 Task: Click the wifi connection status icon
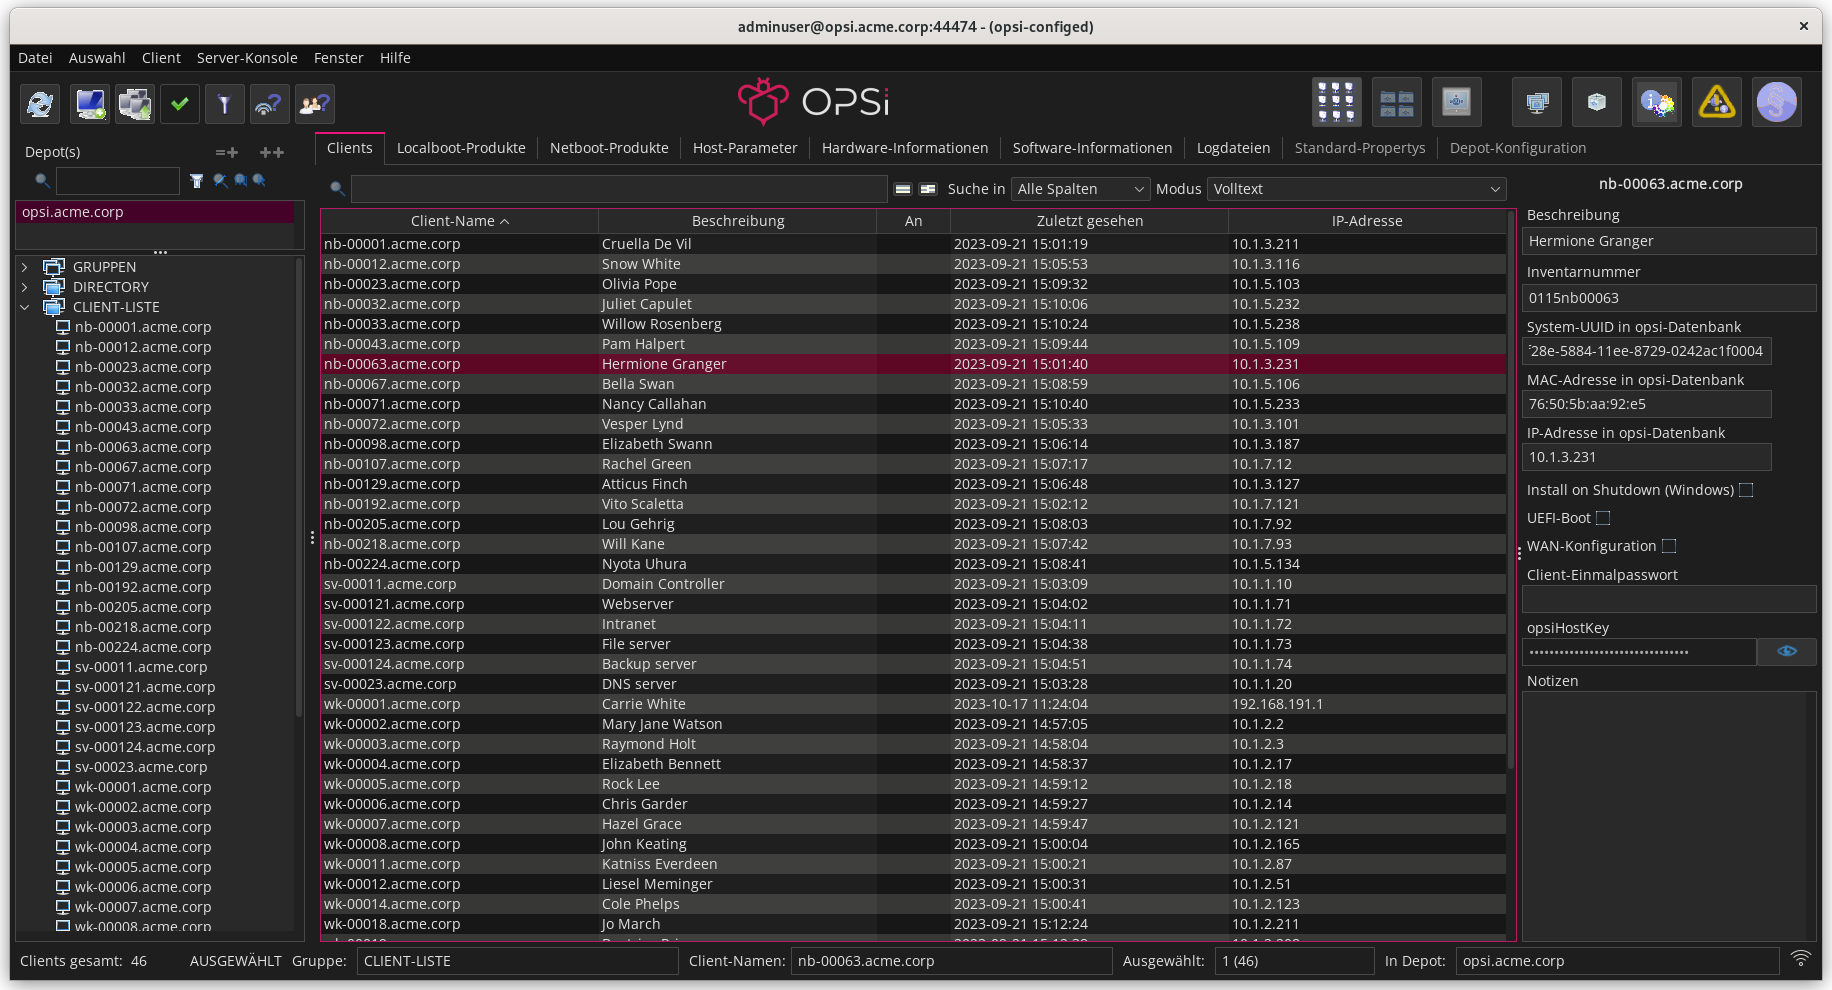pos(1800,958)
